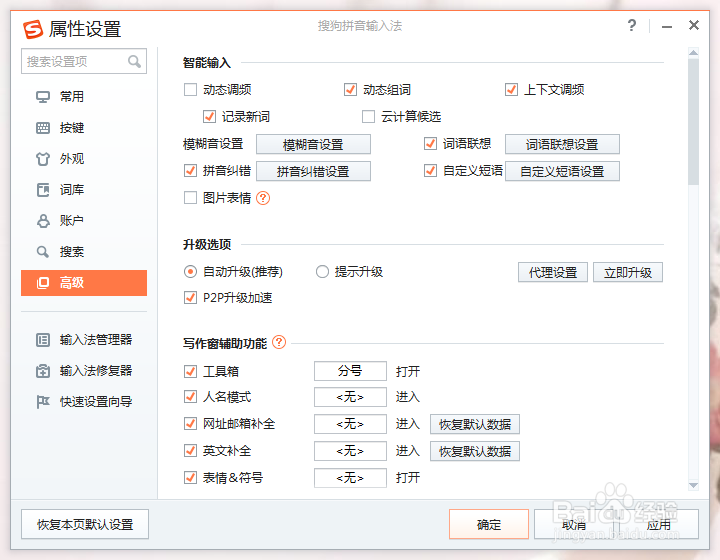Close the 属性设置 window
This screenshot has width=720, height=560.
(x=694, y=25)
